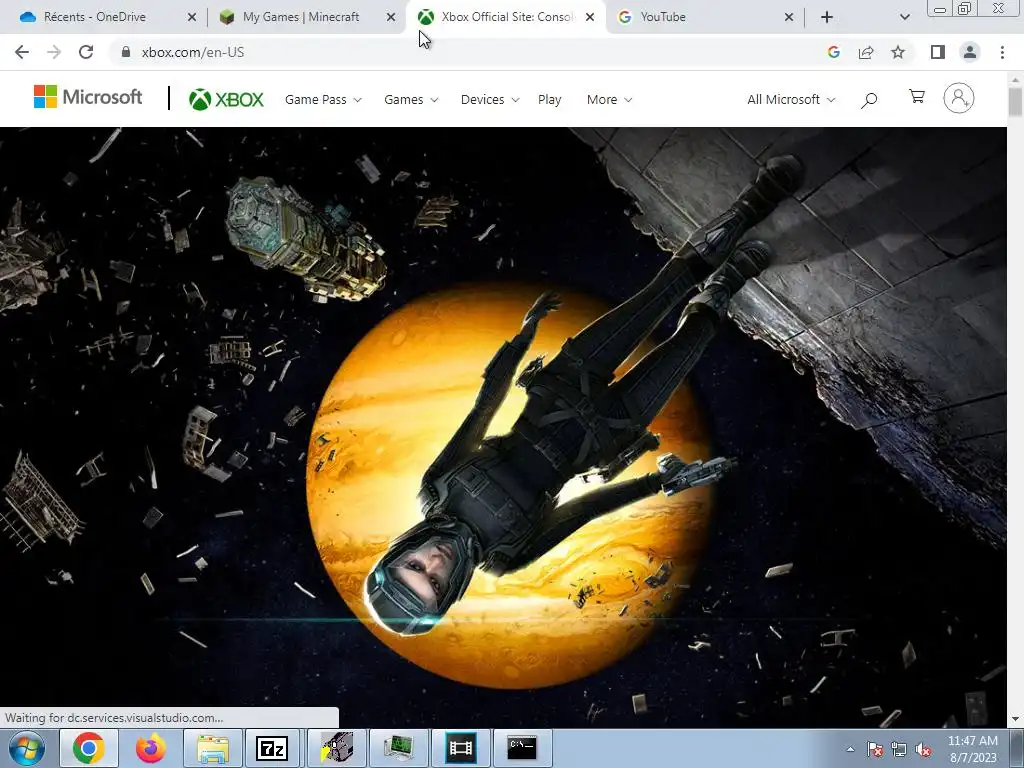Close the Récents - OneDrive tab
This screenshot has width=1024, height=768.
[192, 17]
